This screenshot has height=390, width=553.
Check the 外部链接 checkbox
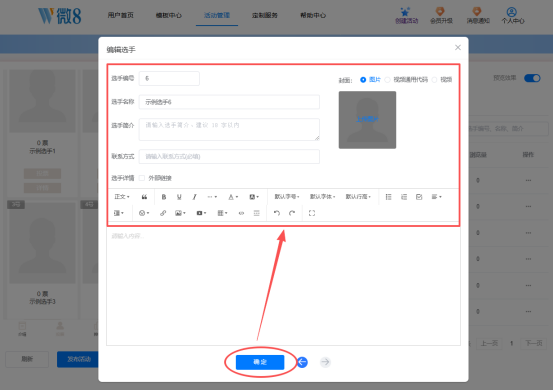142,178
